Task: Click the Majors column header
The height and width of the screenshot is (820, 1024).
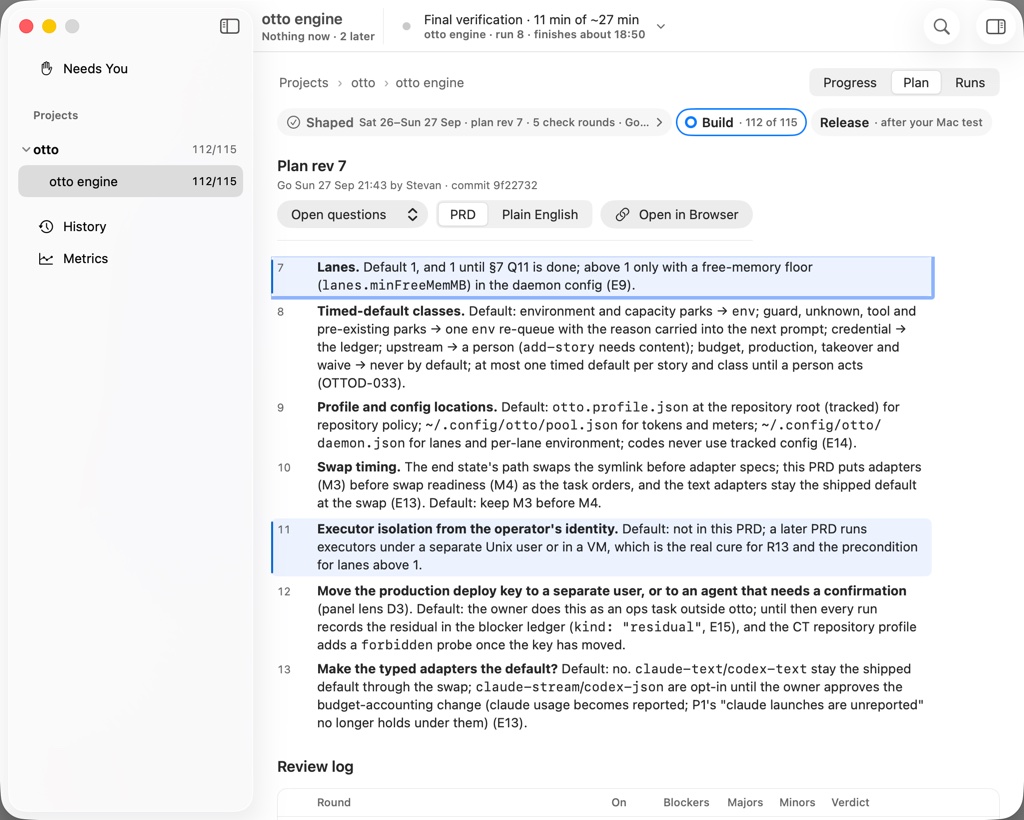Action: click(x=744, y=802)
